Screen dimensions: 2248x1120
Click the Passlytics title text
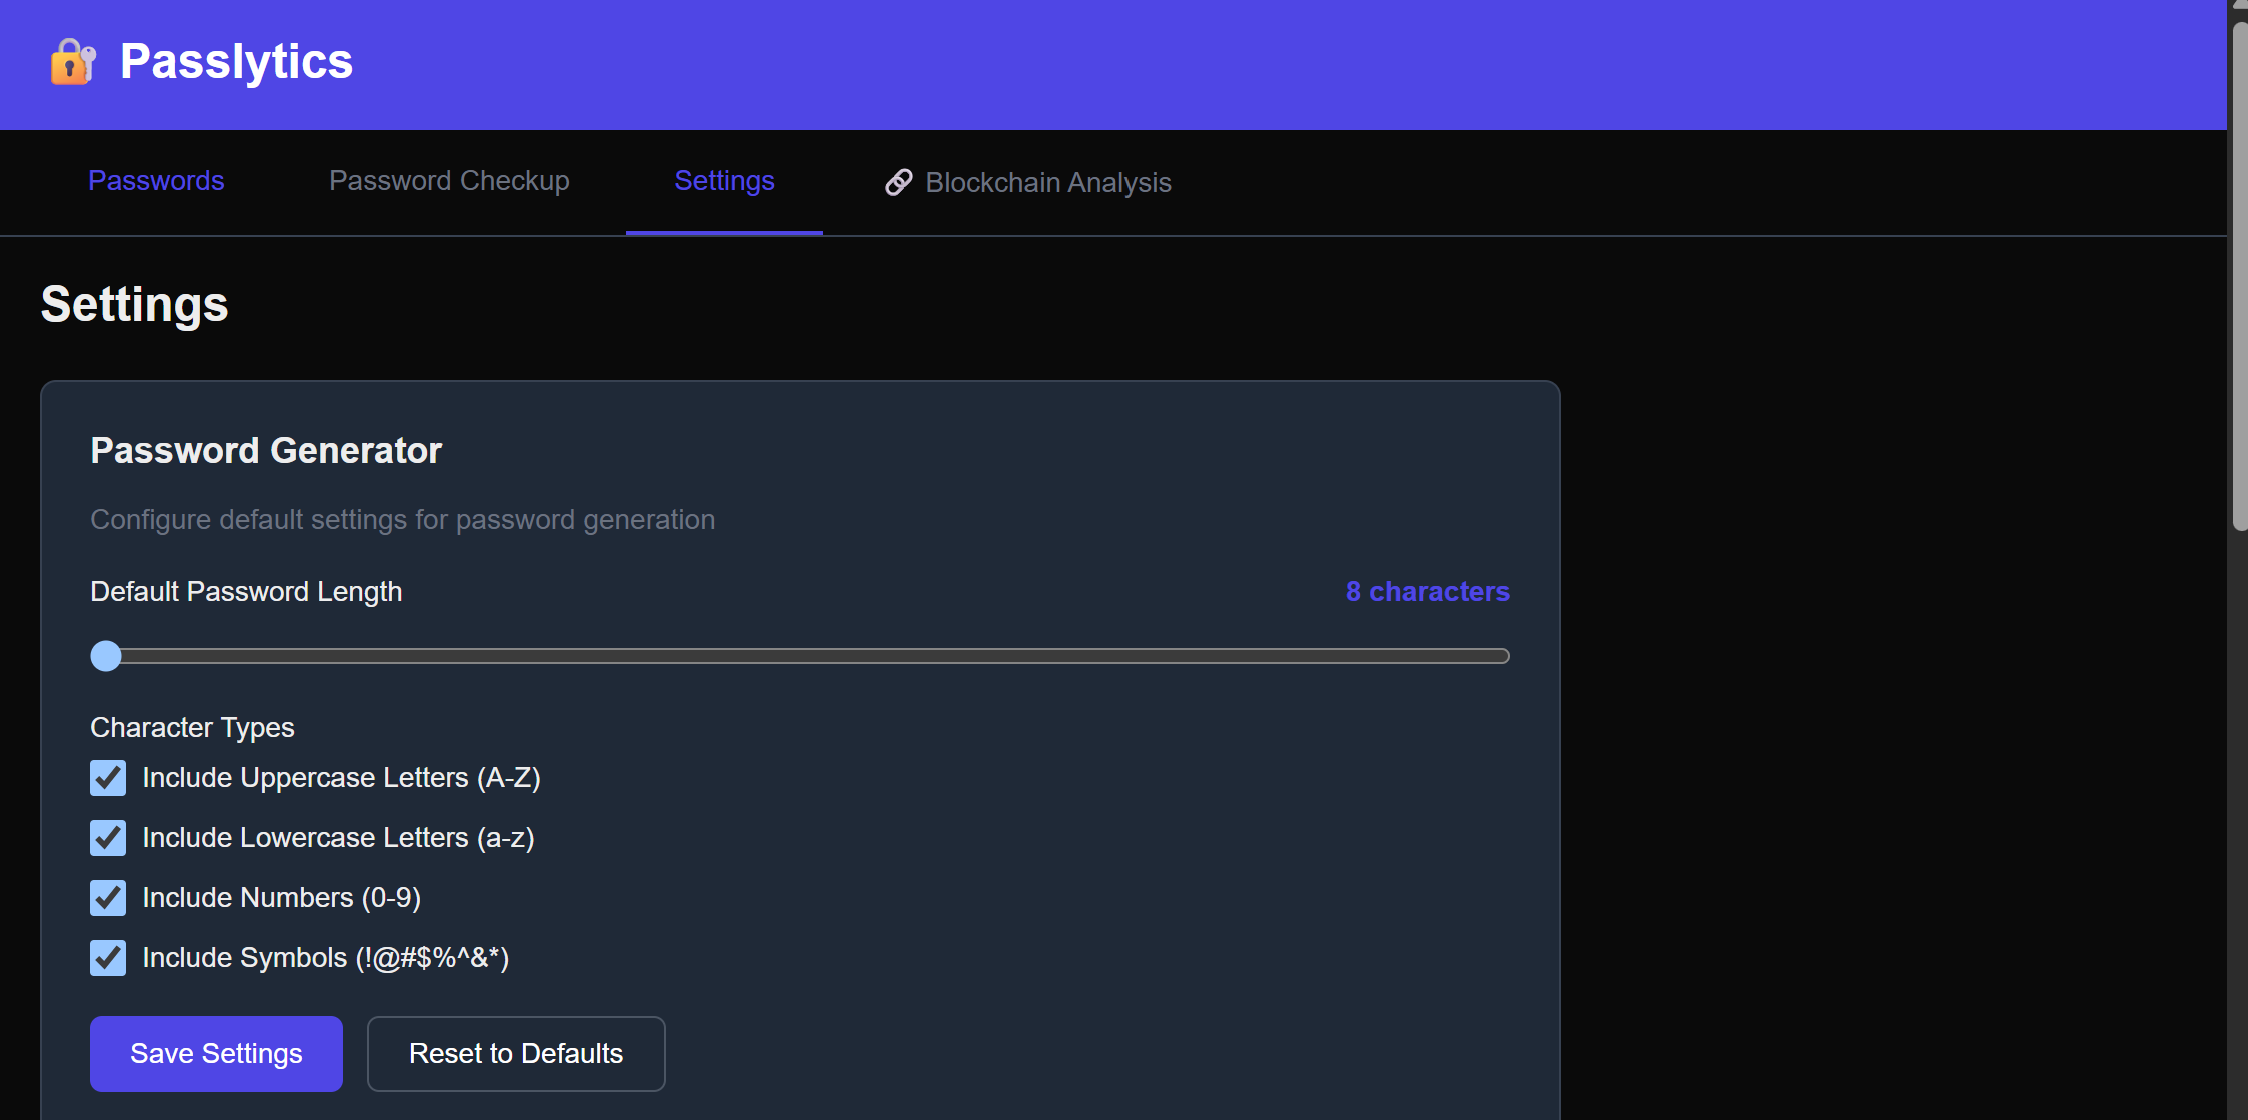tap(236, 62)
